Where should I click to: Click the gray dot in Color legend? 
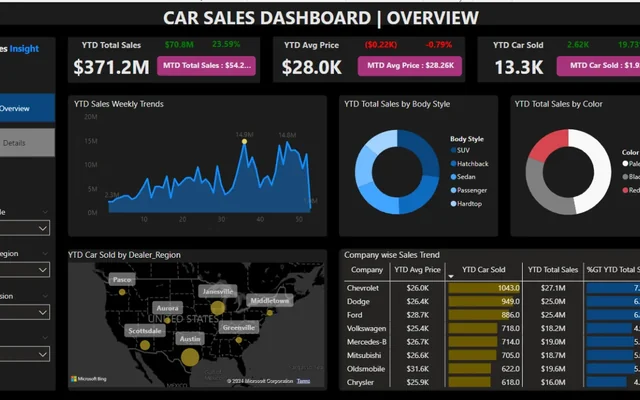pos(625,177)
